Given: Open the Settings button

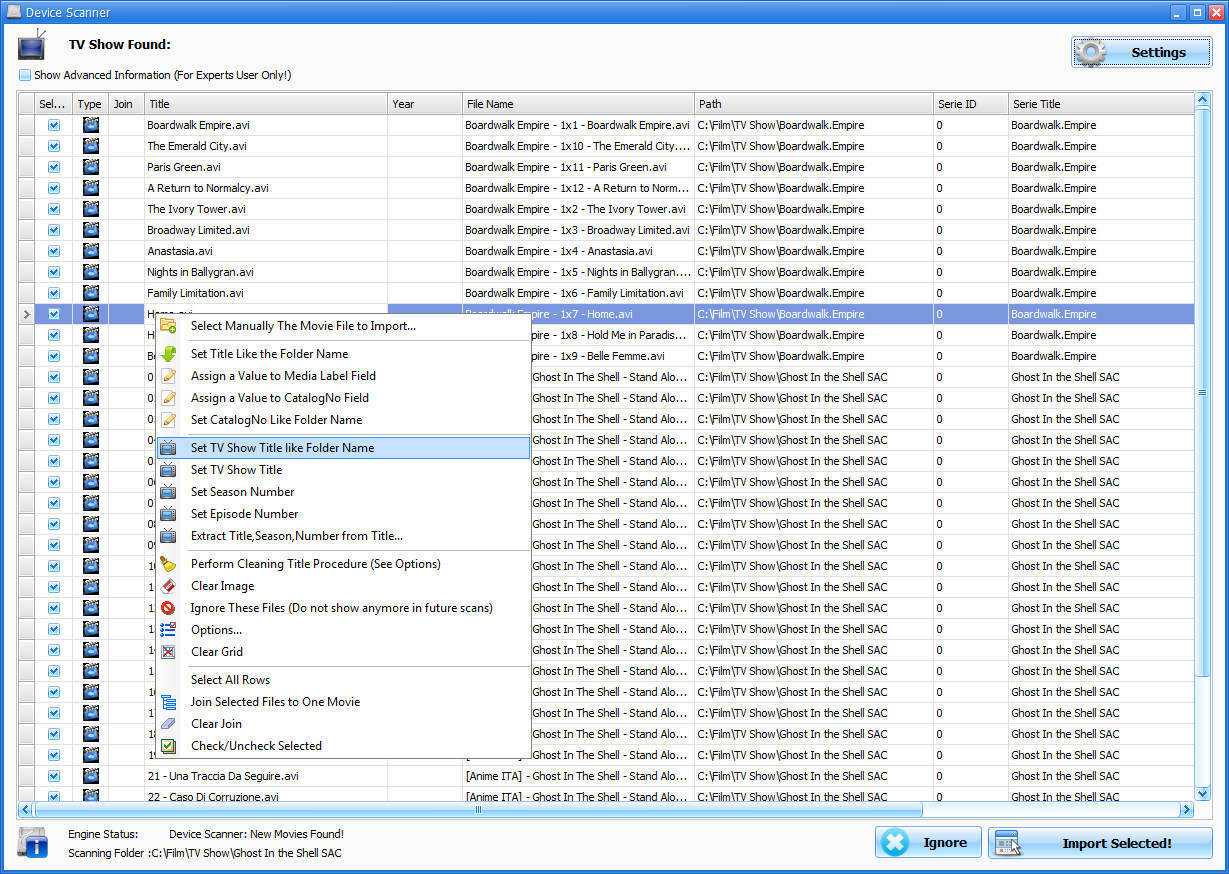Looking at the screenshot, I should (x=1142, y=52).
